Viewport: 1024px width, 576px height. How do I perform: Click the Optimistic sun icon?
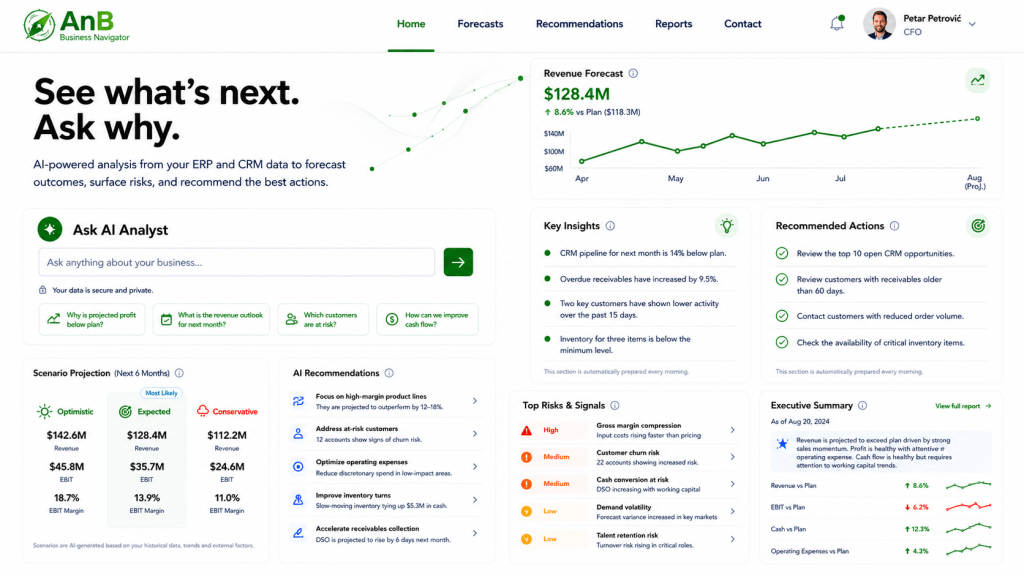(44, 411)
